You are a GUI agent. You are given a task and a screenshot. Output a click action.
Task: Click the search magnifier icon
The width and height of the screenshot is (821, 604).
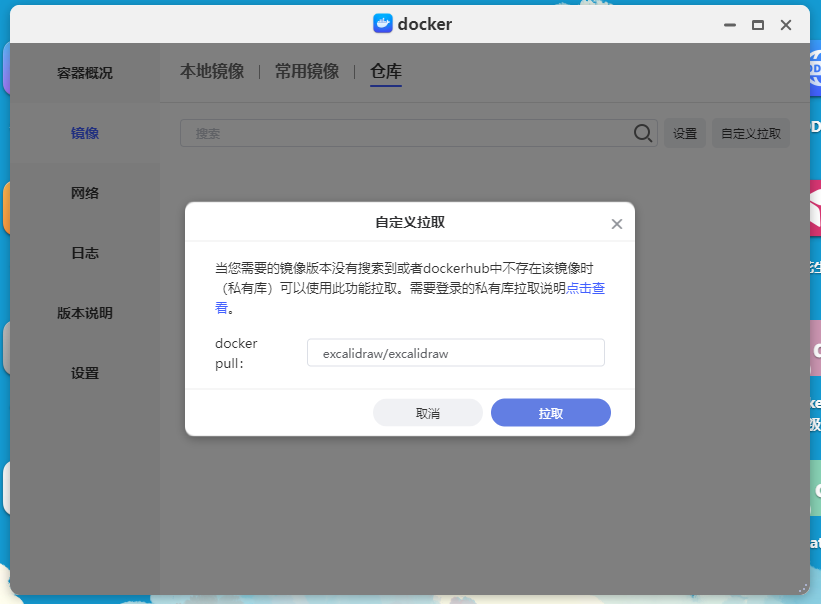642,133
